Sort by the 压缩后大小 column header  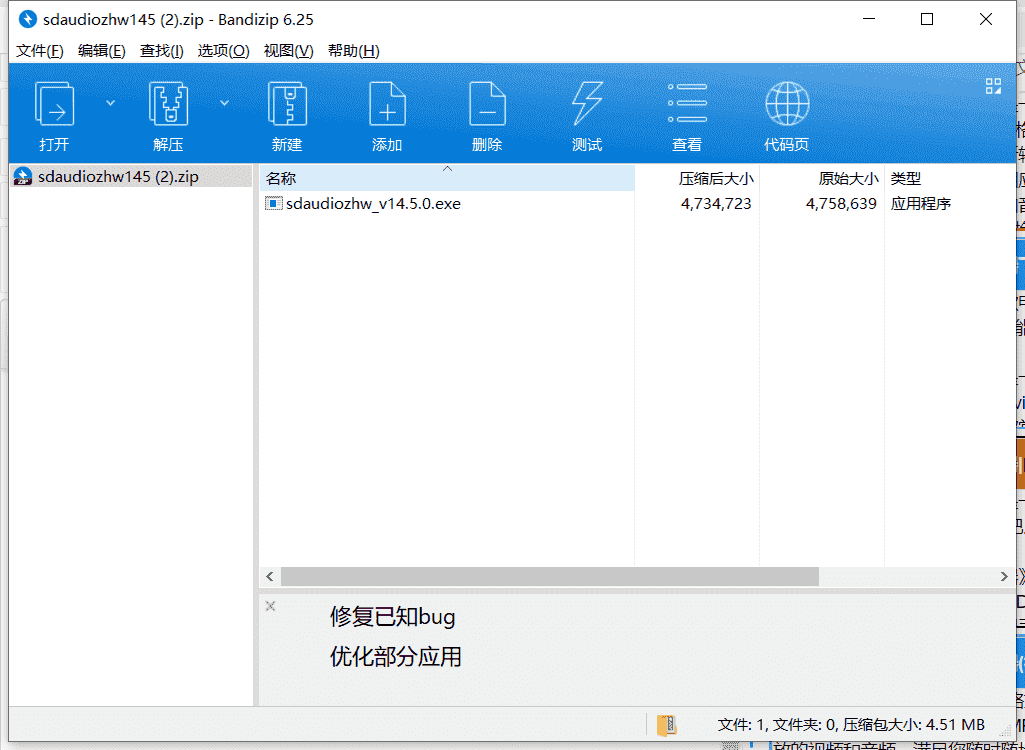point(697,178)
